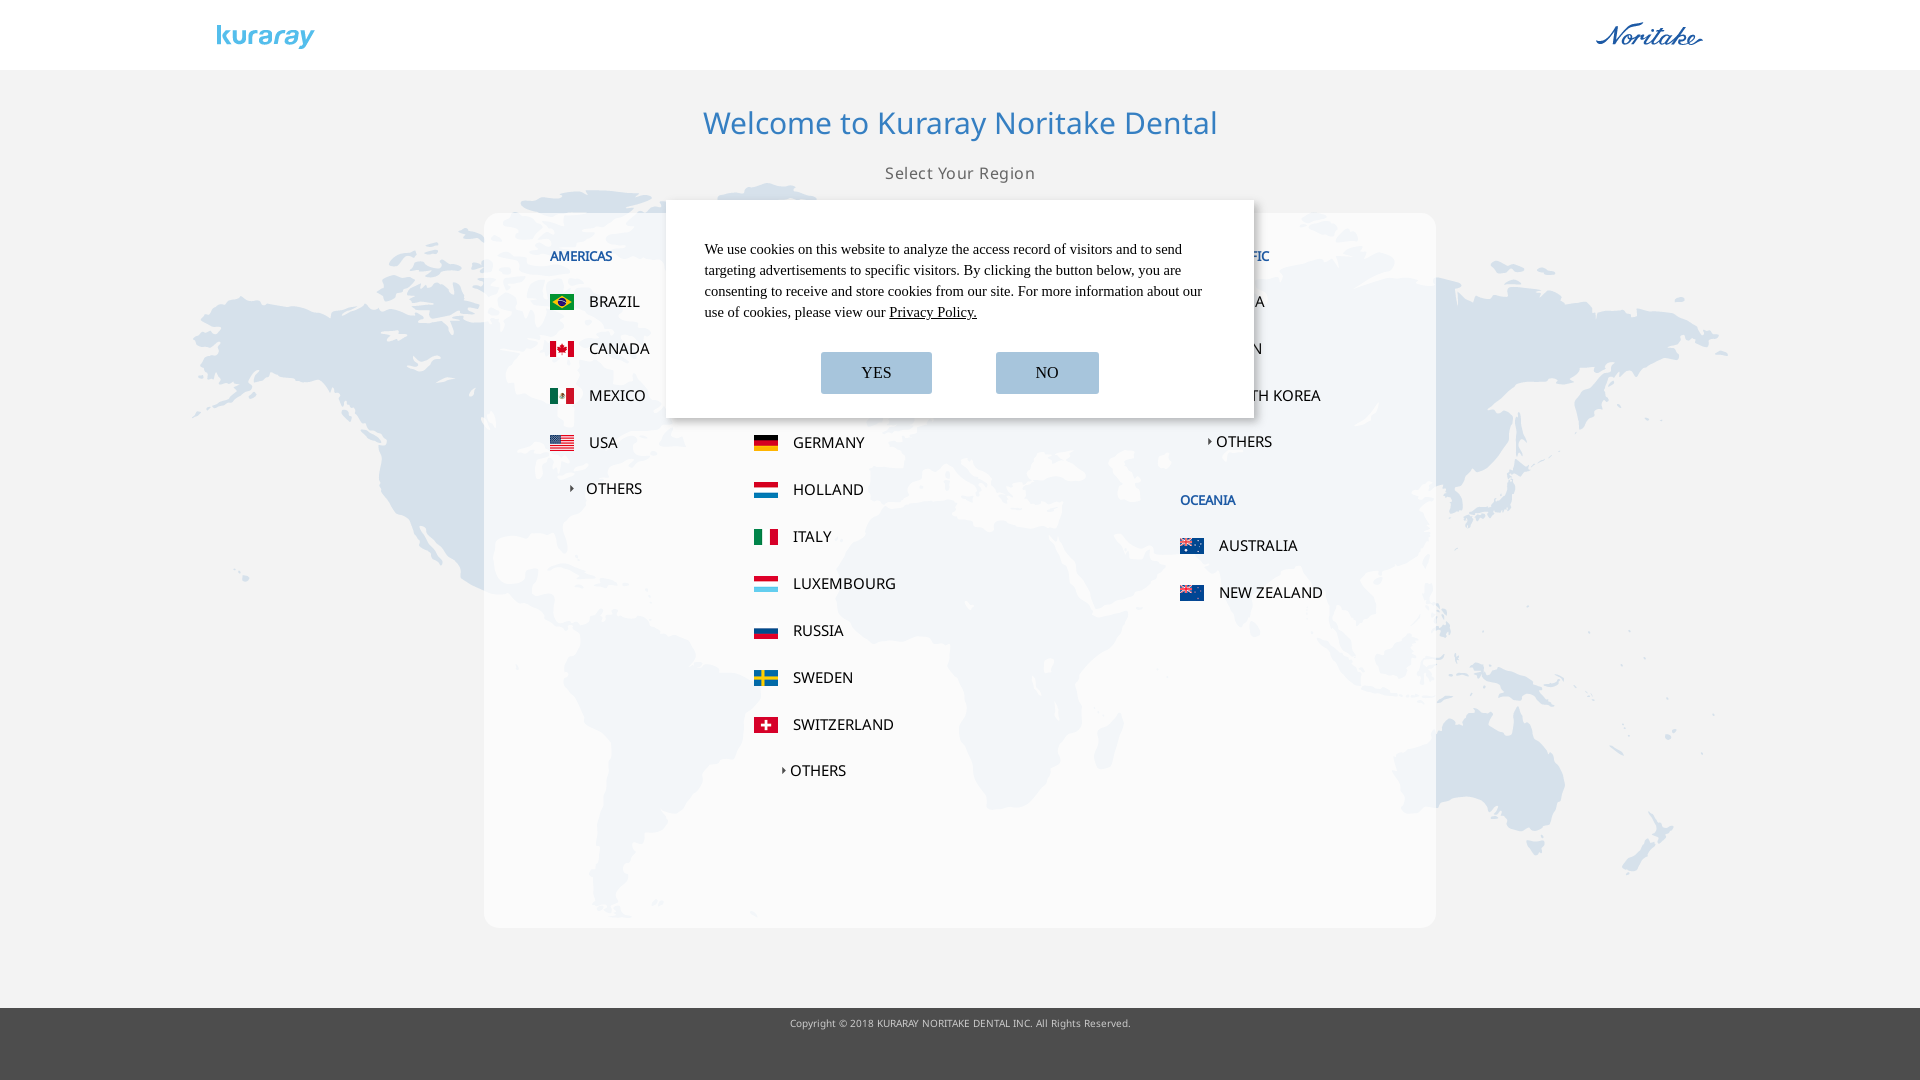
Task: Click the Australia flag icon
Action: coord(1192,546)
